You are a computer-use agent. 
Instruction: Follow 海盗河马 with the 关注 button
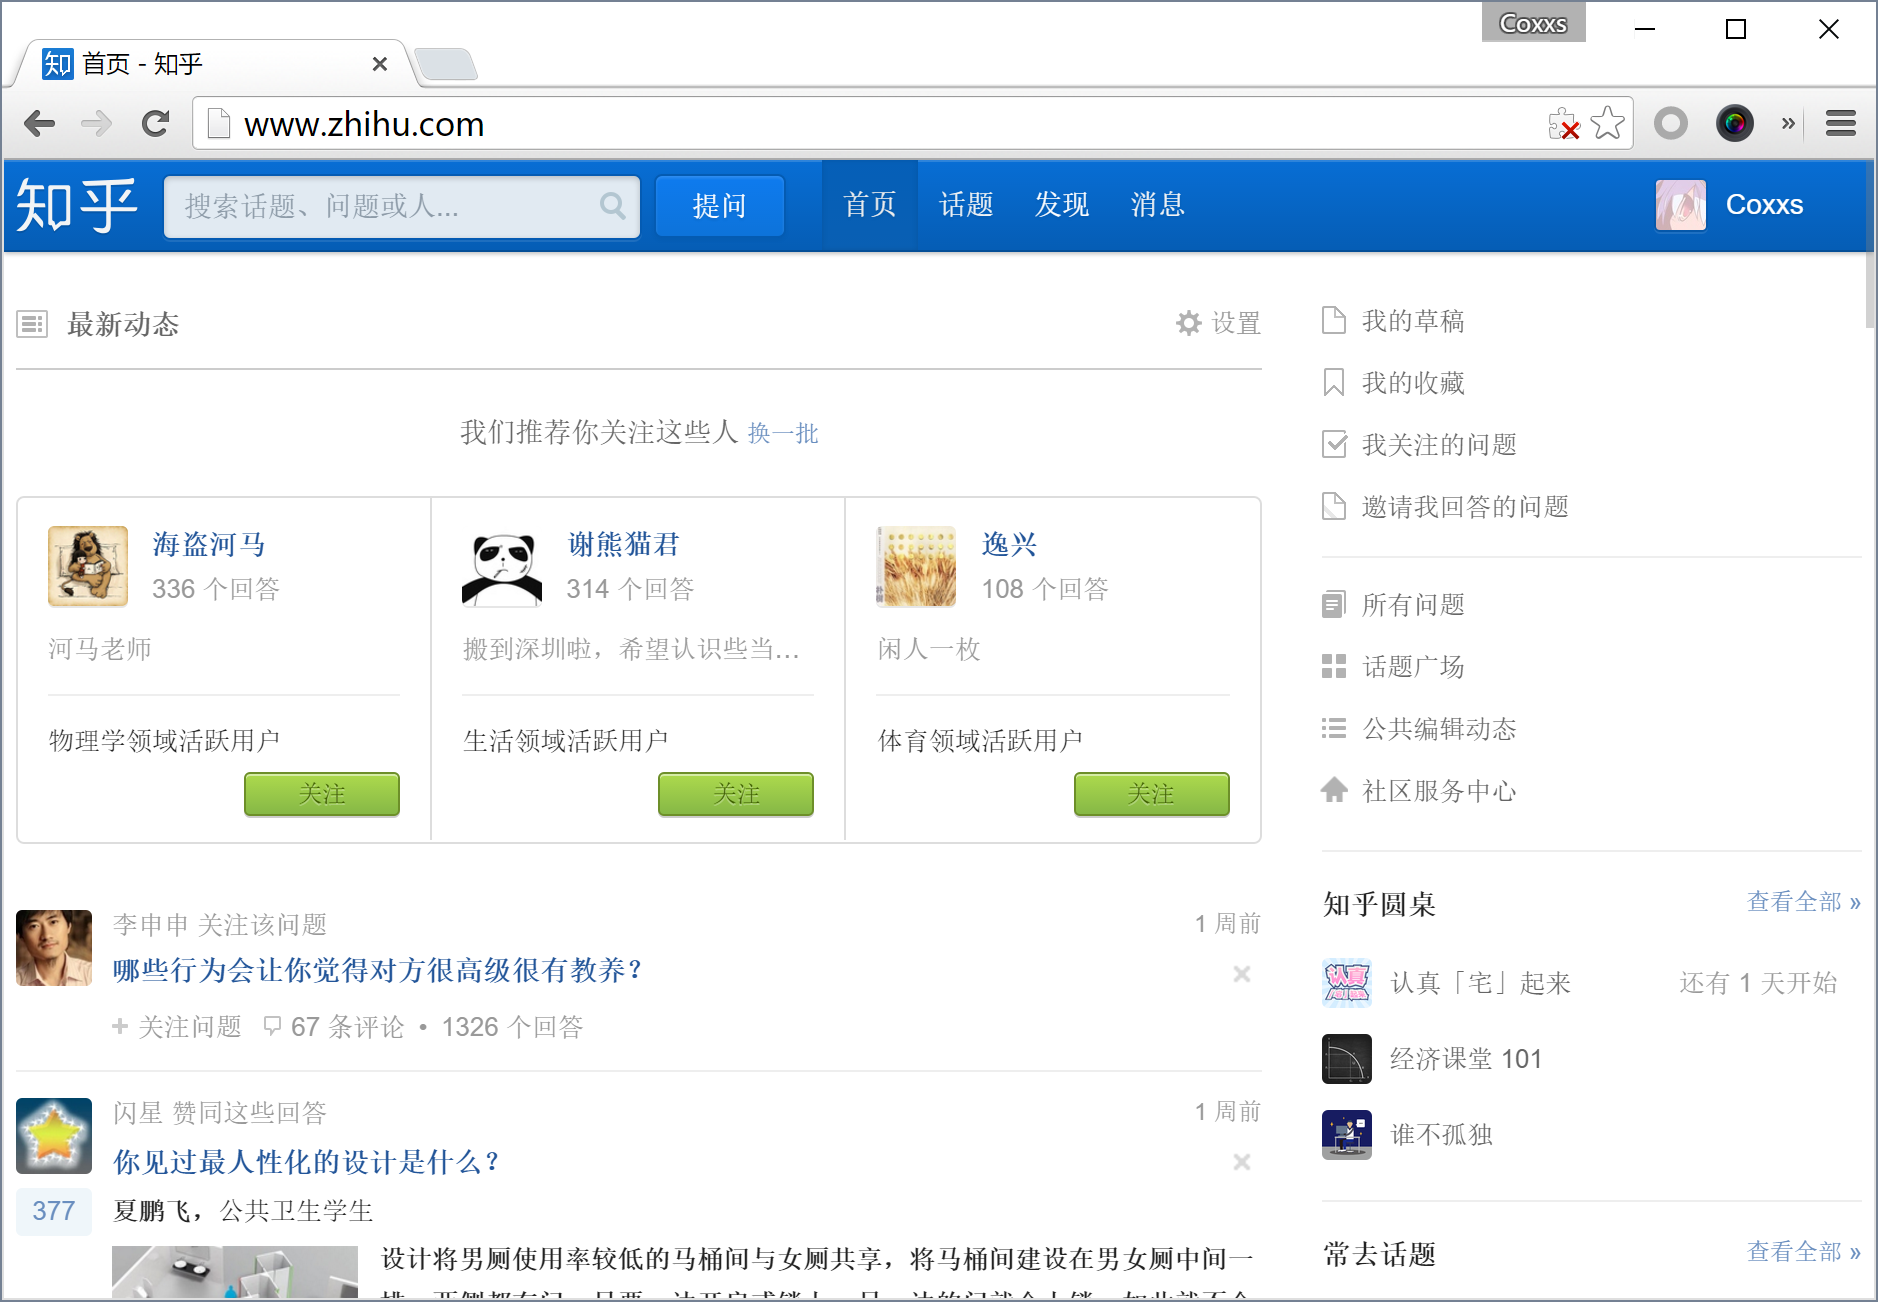pyautogui.click(x=321, y=794)
